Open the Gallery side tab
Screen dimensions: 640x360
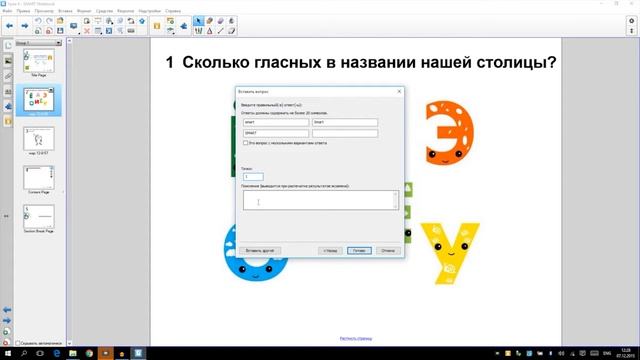[x=8, y=61]
